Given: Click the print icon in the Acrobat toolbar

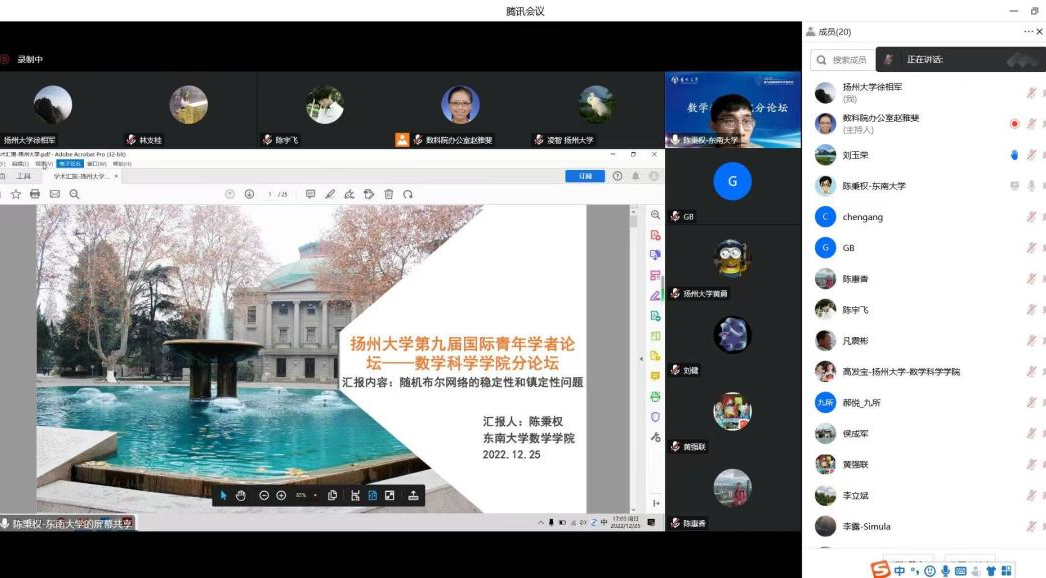Looking at the screenshot, I should point(35,194).
